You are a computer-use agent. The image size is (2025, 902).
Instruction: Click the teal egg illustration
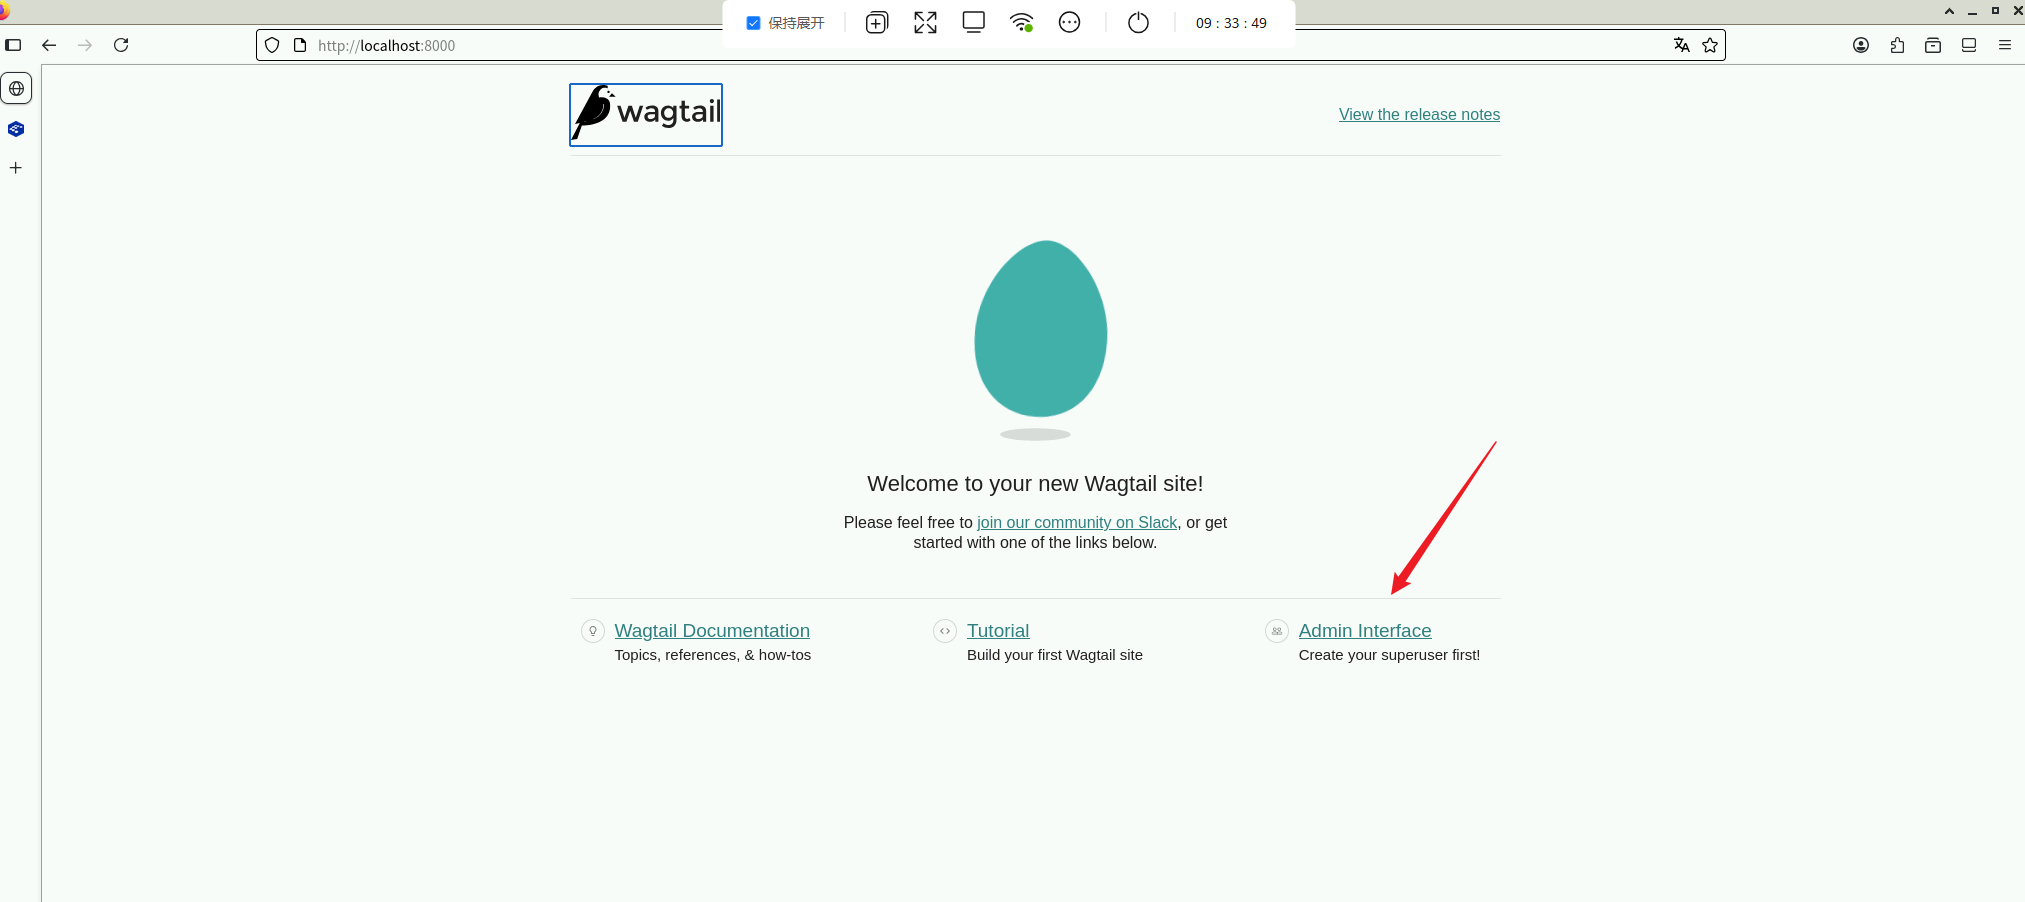tap(1041, 329)
